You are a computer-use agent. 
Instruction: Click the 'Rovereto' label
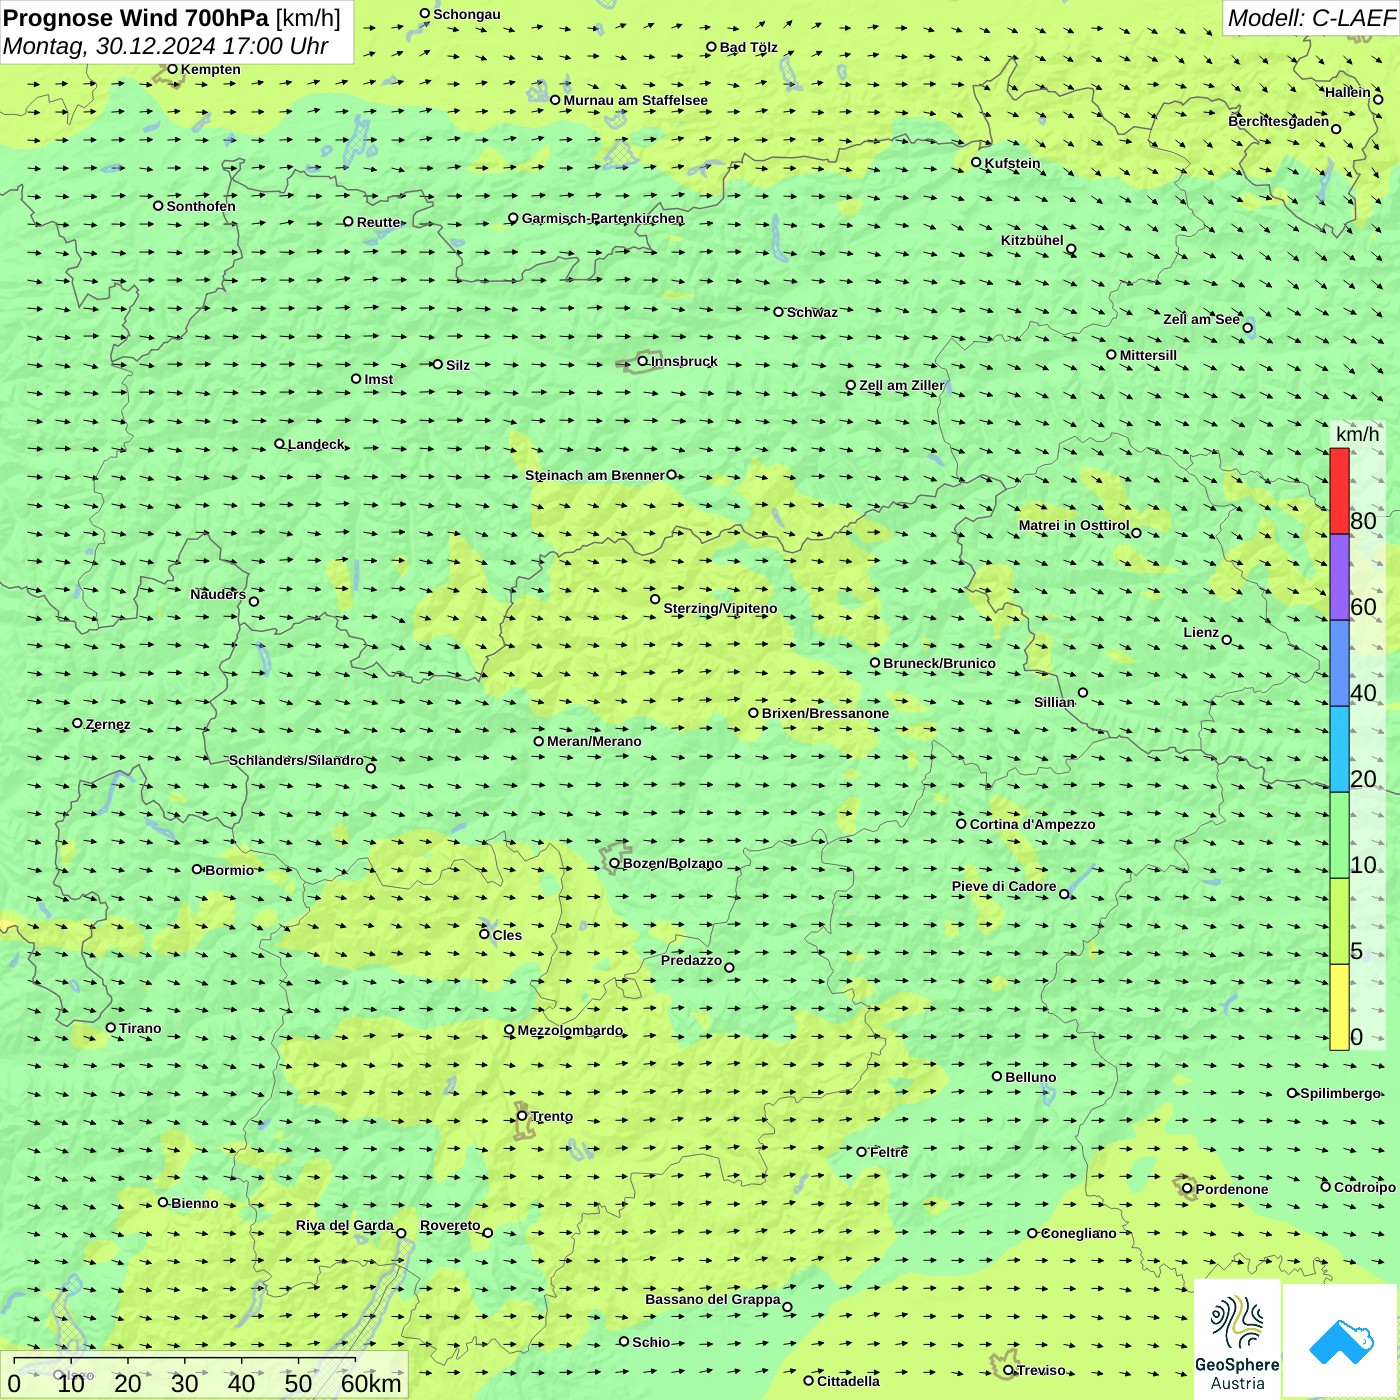tap(450, 1225)
